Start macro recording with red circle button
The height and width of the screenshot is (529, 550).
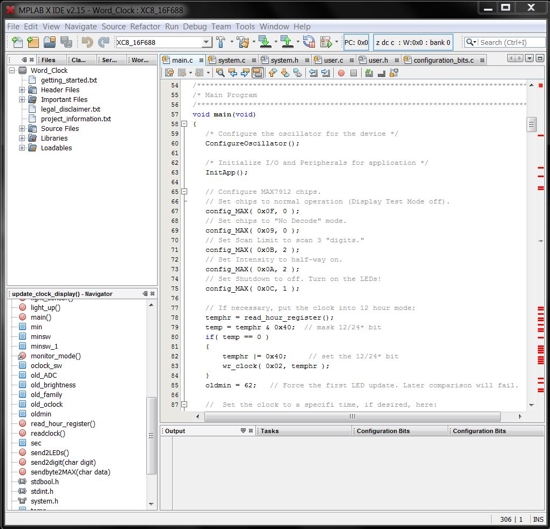click(341, 73)
